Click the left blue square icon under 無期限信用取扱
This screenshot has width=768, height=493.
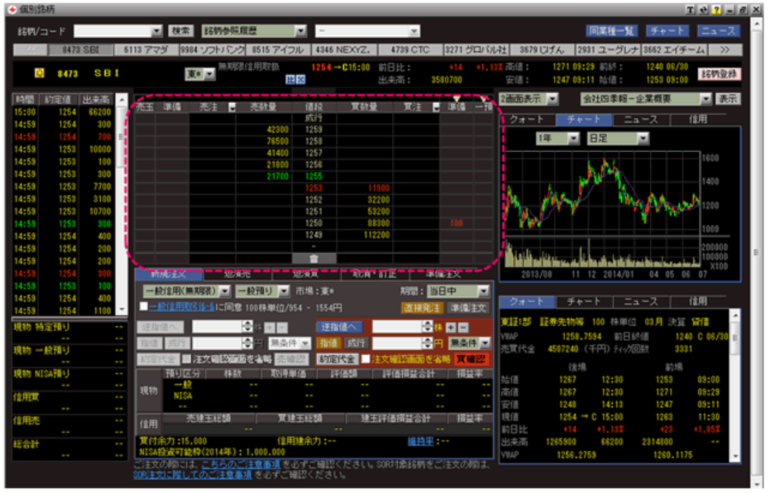coord(290,80)
